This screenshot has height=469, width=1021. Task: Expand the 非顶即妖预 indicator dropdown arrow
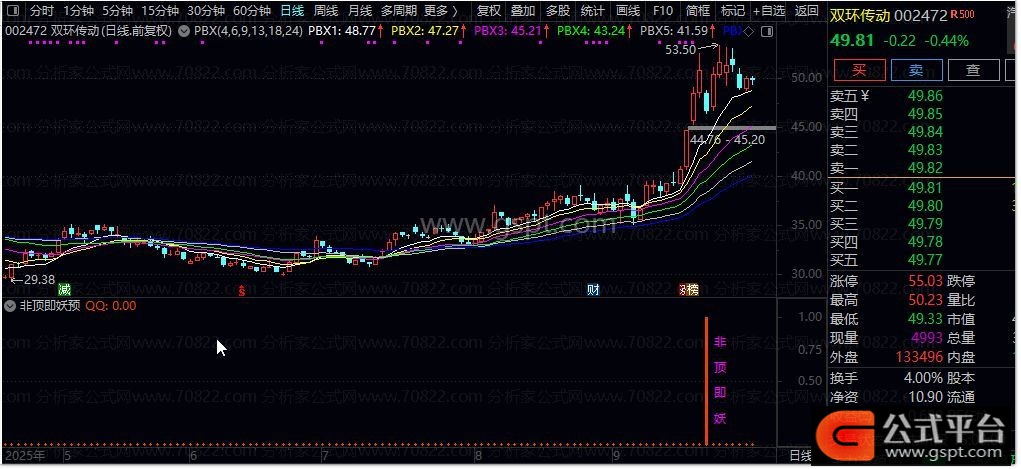[11, 306]
